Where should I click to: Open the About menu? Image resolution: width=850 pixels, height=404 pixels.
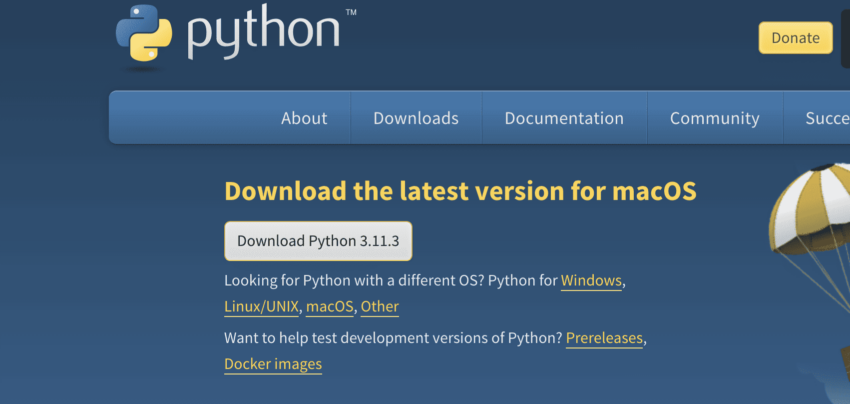pos(304,118)
